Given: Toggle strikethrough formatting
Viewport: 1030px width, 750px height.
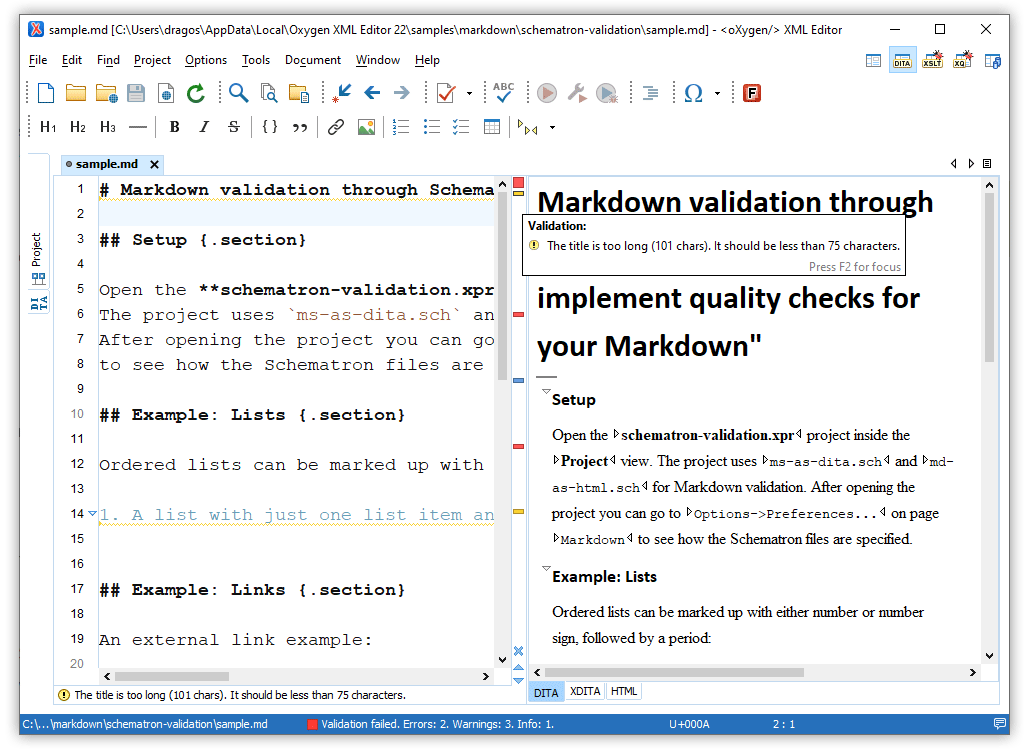Looking at the screenshot, I should click(234, 127).
